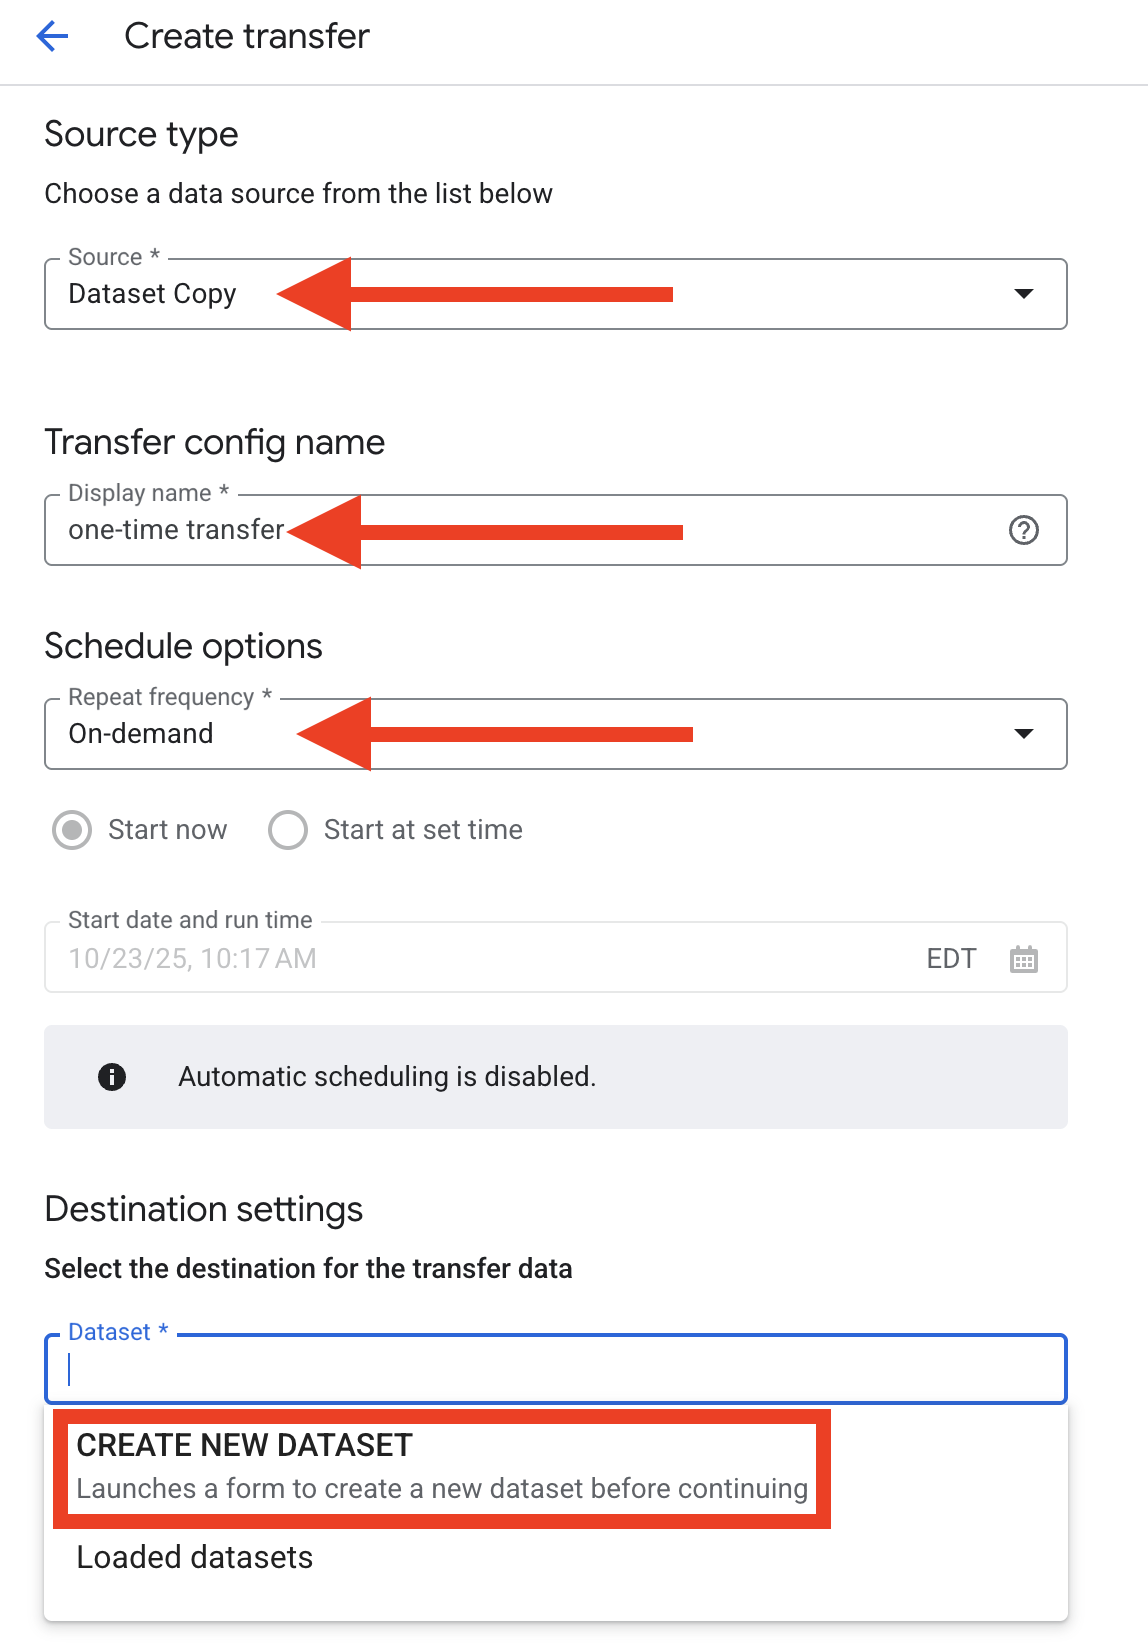Expand the Repeat frequency dropdown arrow

pos(1023,734)
